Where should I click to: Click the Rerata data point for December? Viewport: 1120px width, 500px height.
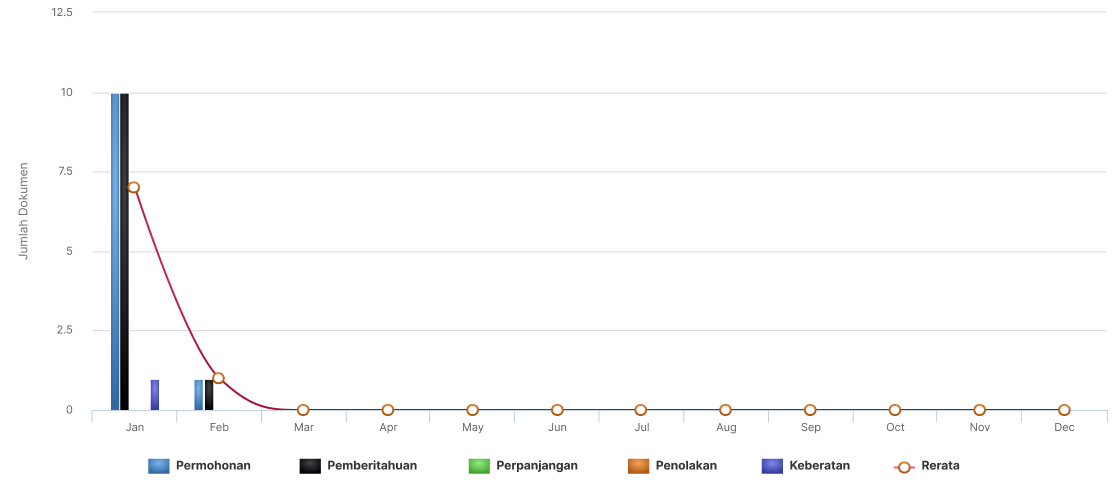[1064, 410]
